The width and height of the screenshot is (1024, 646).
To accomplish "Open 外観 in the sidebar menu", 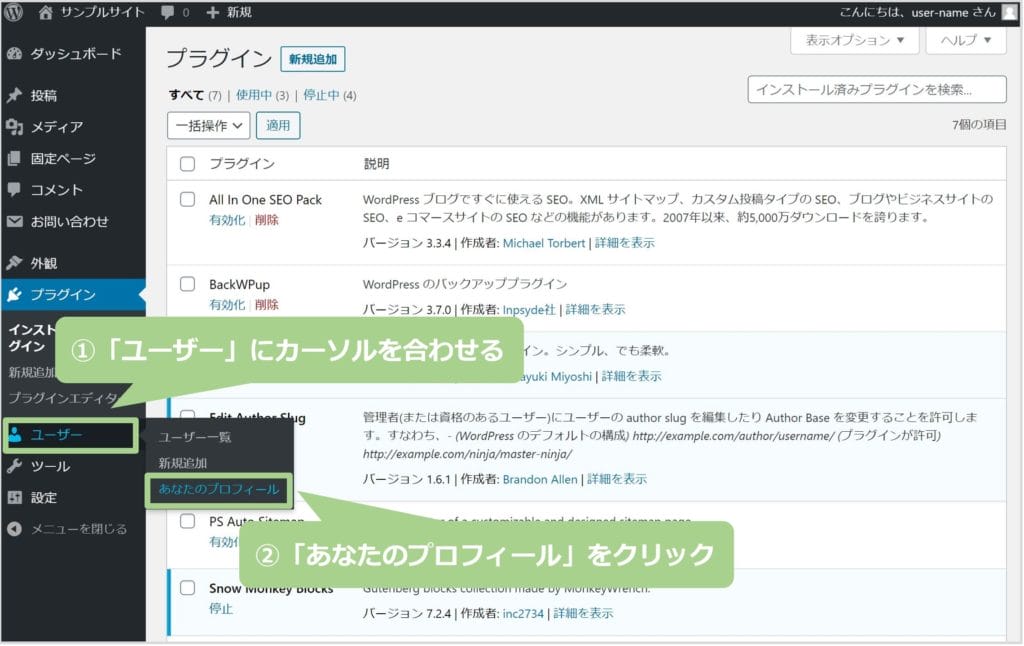I will pyautogui.click(x=44, y=263).
